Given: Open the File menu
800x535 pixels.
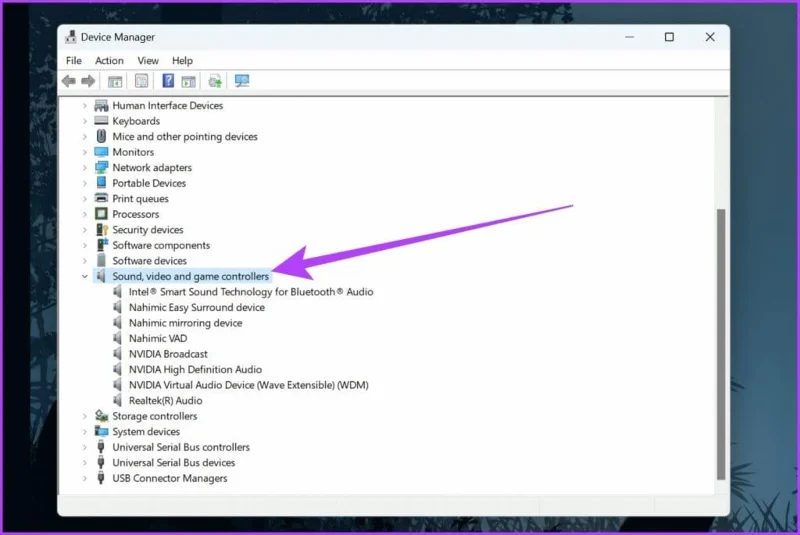Looking at the screenshot, I should 73,60.
